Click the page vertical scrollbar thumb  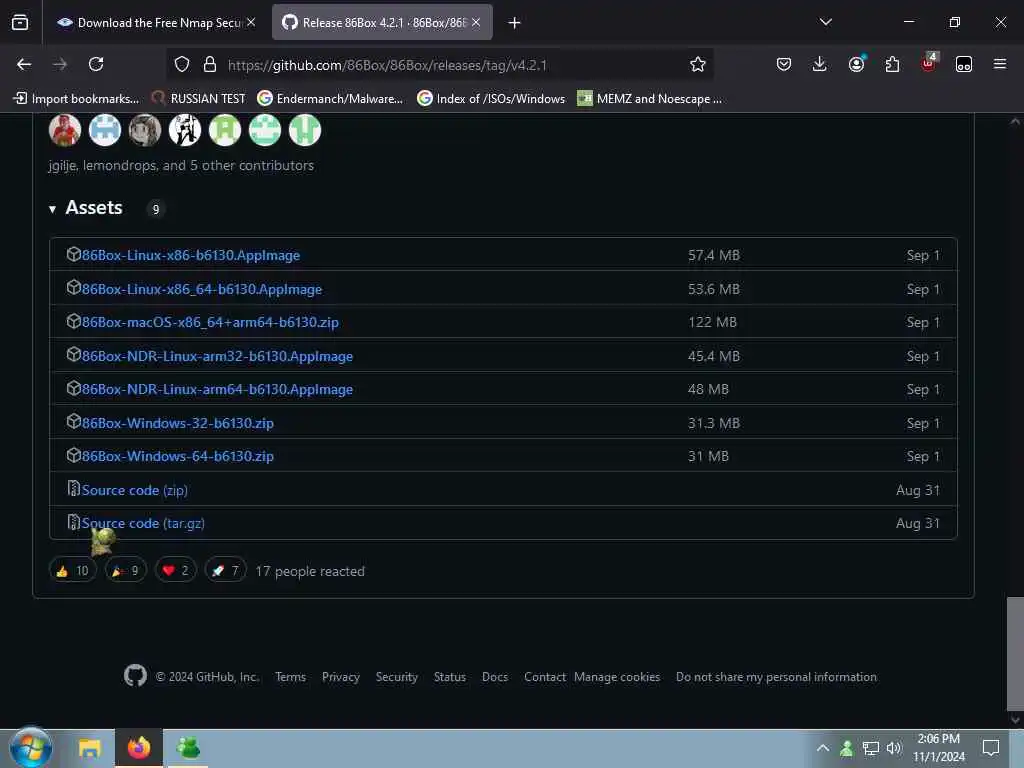point(1015,653)
